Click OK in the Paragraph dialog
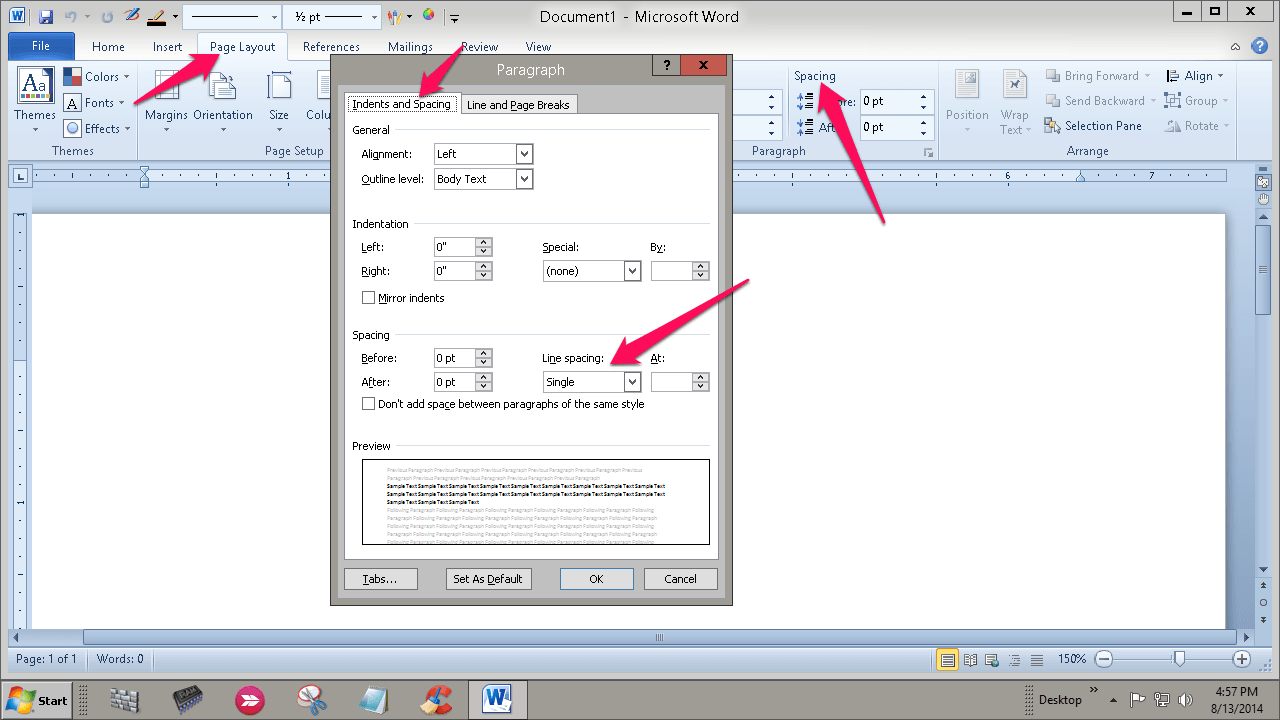This screenshot has height=720, width=1280. [596, 579]
